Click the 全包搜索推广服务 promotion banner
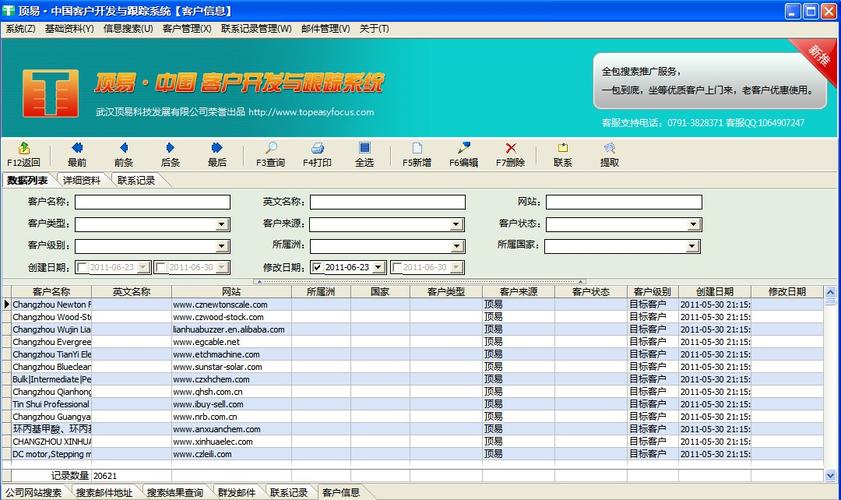This screenshot has width=841, height=500. (x=709, y=80)
